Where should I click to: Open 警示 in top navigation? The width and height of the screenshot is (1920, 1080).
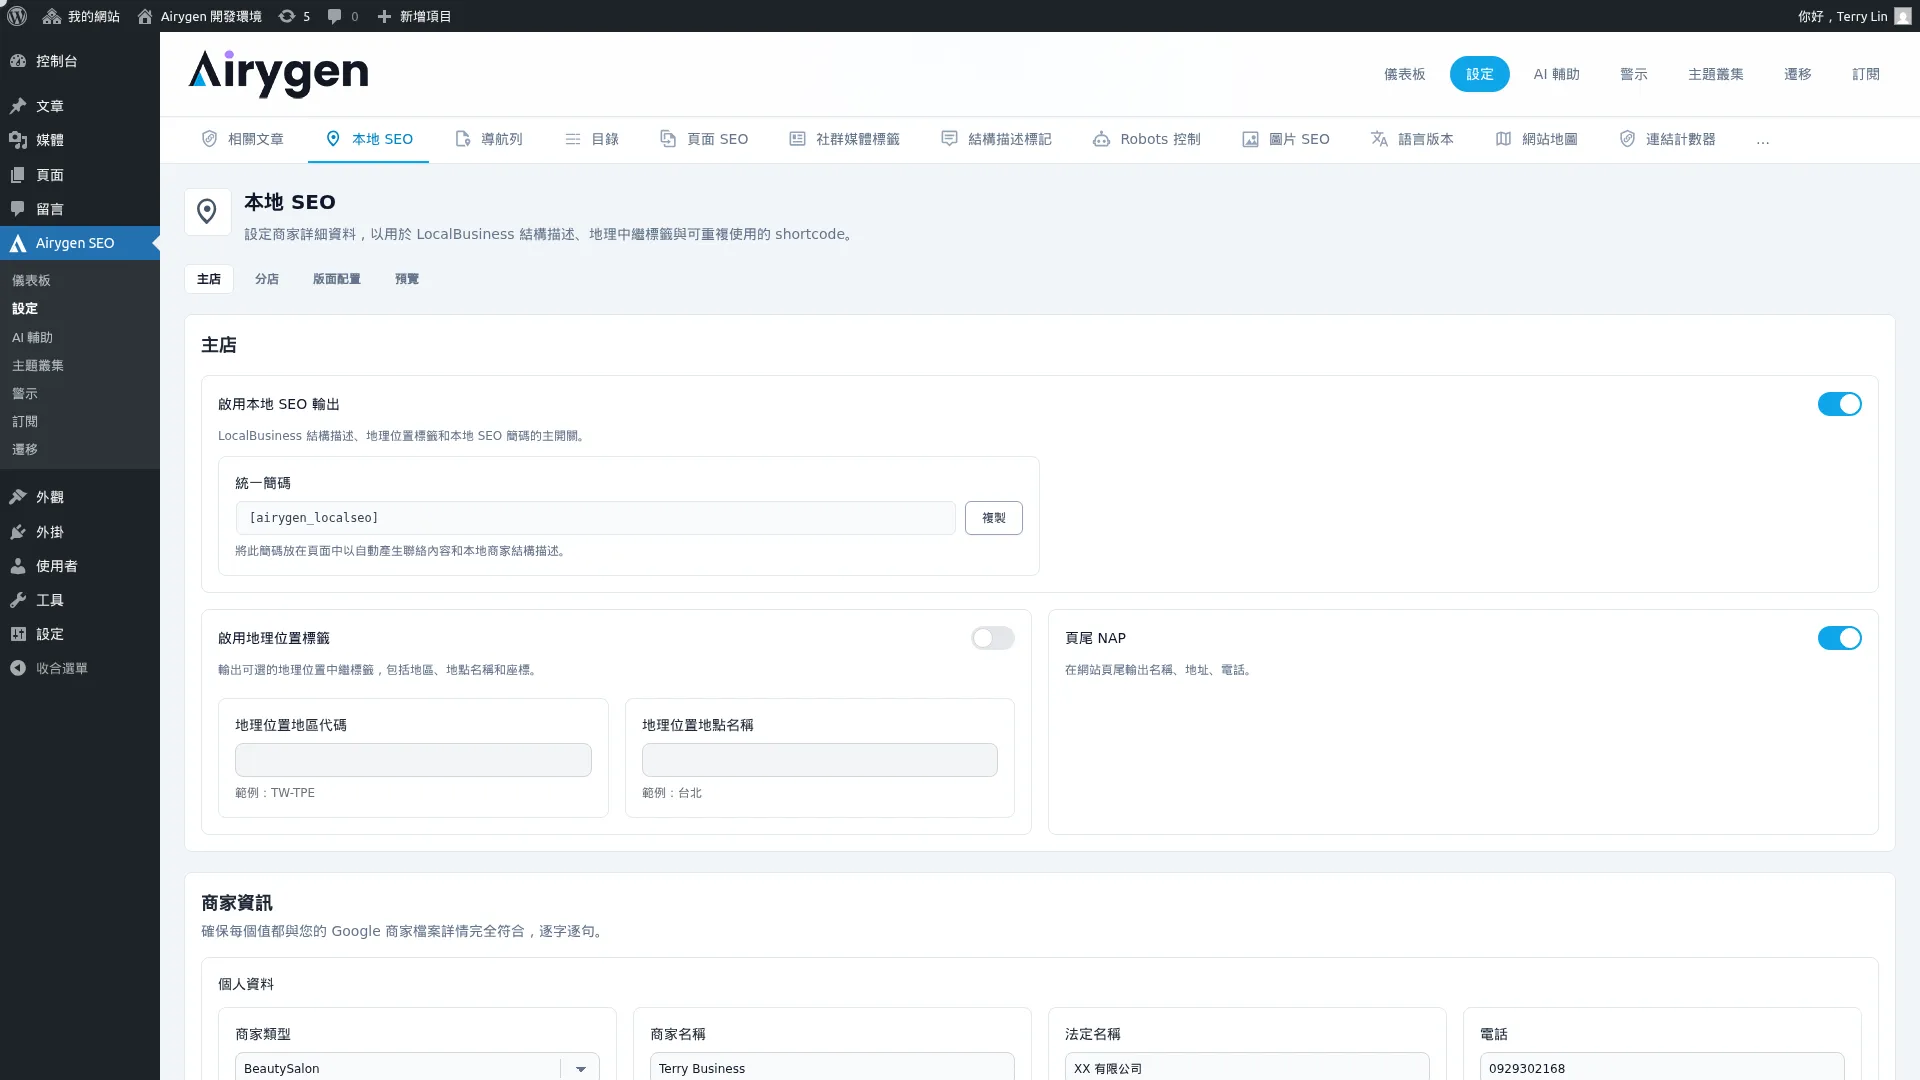pyautogui.click(x=1633, y=74)
